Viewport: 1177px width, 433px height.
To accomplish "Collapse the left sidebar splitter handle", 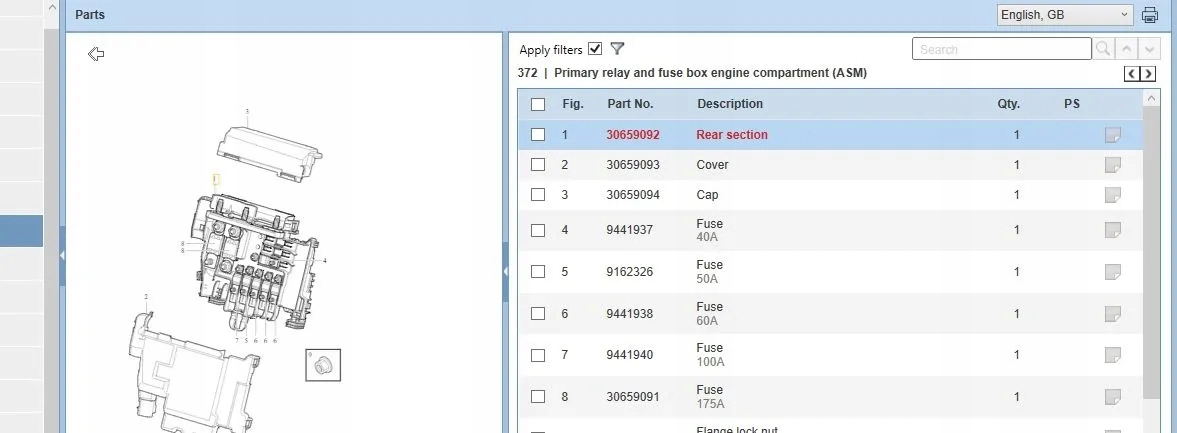I will pyautogui.click(x=62, y=255).
